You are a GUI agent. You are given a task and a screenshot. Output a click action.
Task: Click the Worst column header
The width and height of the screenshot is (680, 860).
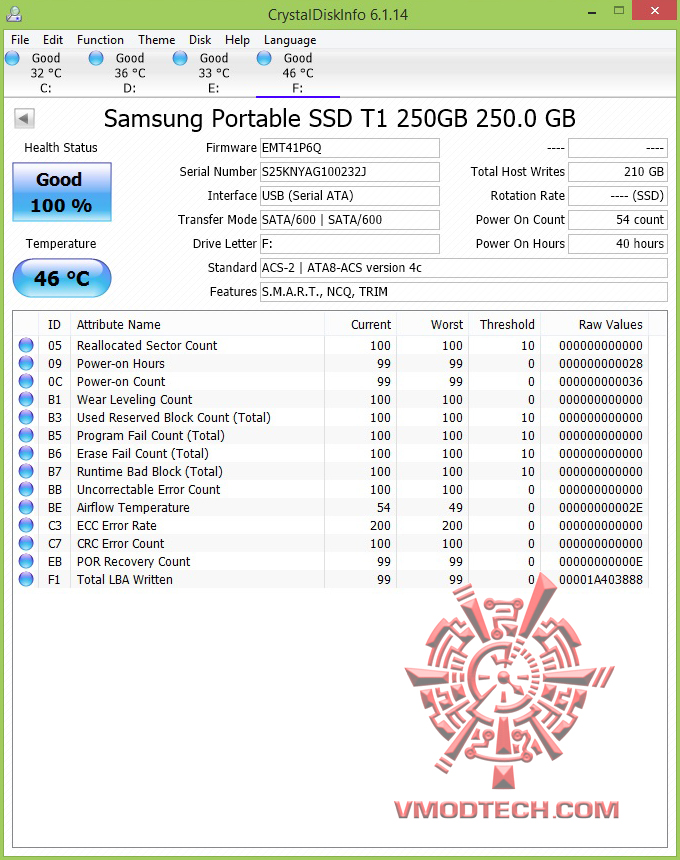(x=432, y=325)
